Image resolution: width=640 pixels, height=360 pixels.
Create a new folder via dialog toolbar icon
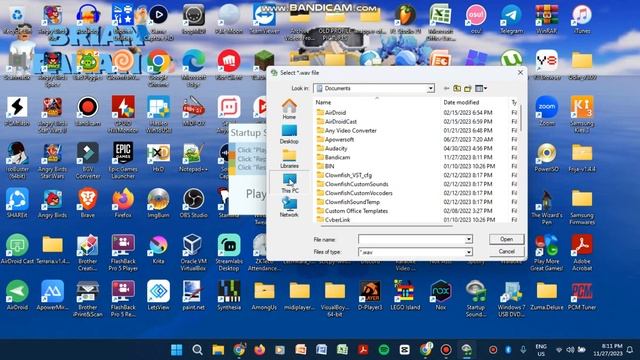468,88
